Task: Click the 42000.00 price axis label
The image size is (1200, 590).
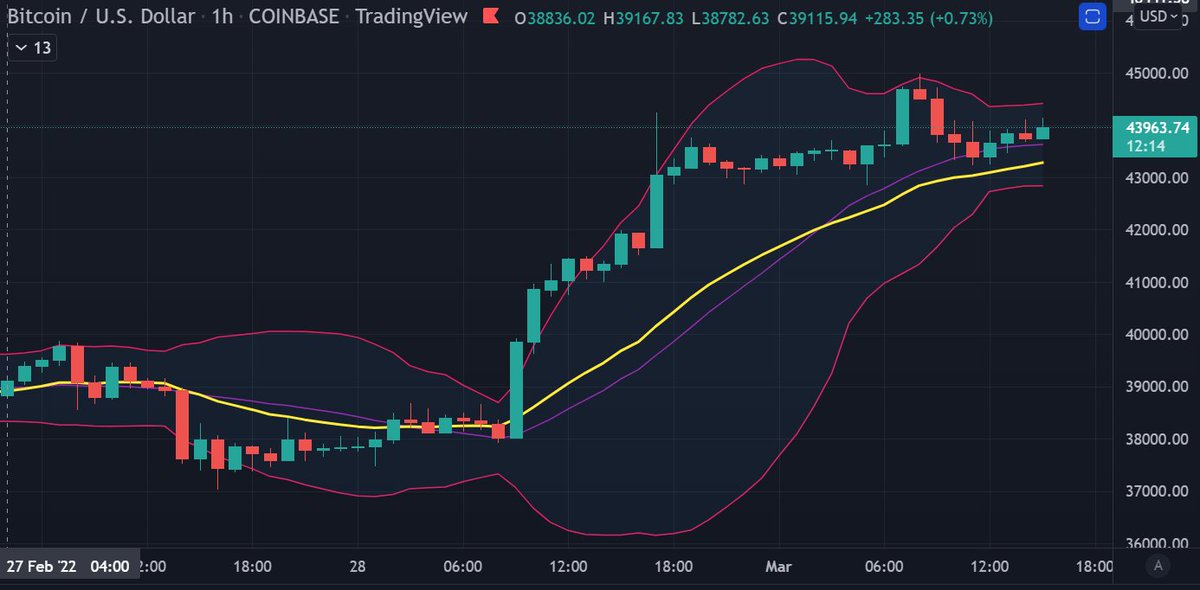Action: coord(1156,231)
